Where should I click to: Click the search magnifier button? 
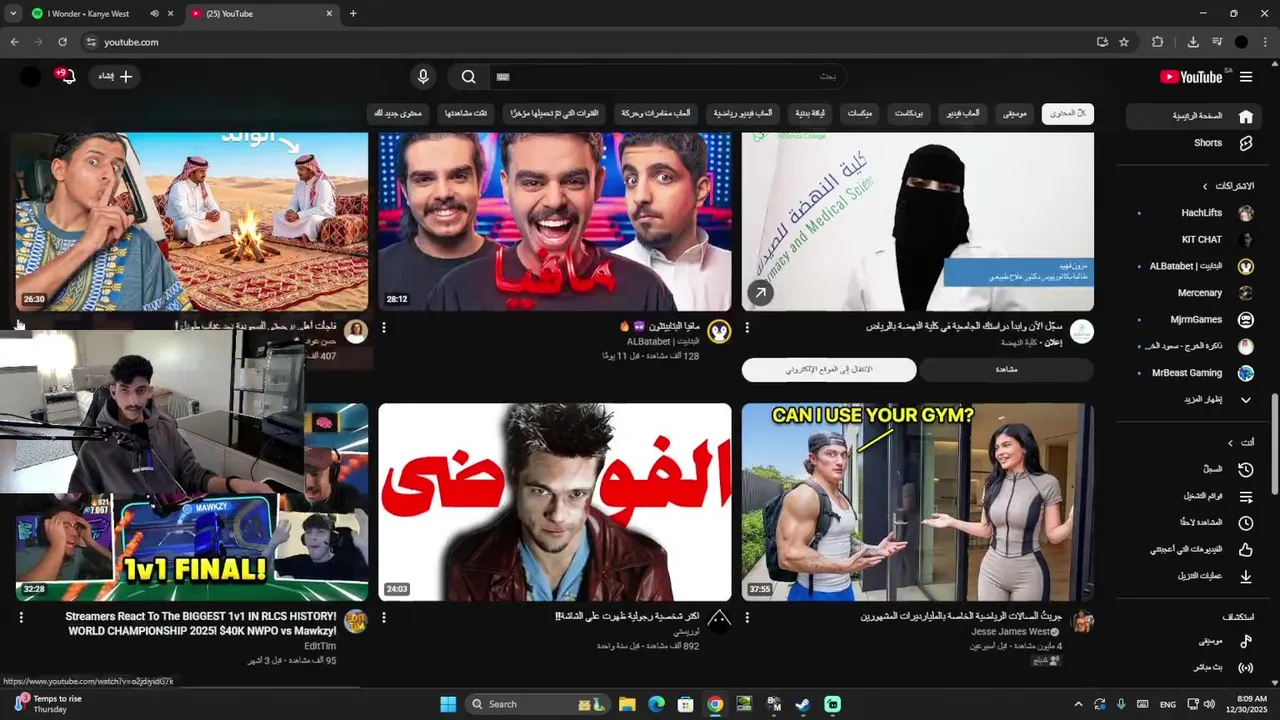tap(469, 77)
